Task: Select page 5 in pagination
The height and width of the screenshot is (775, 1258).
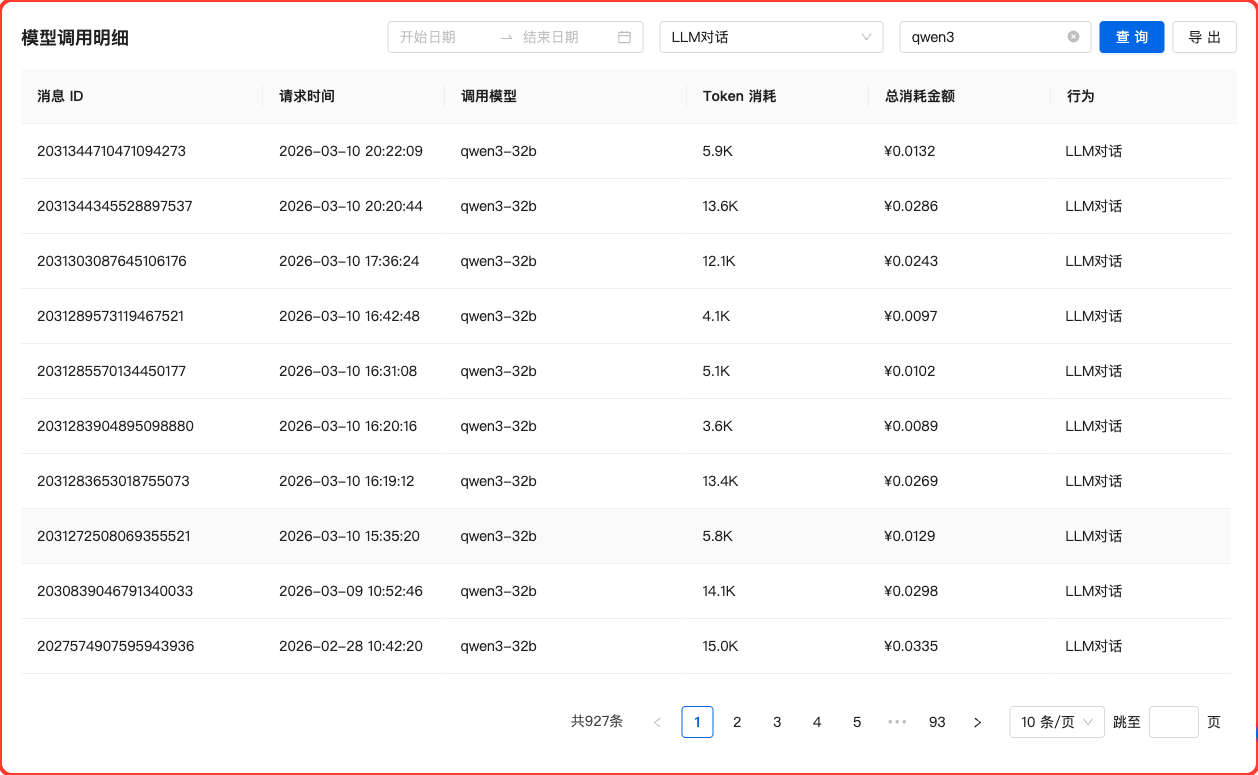Action: point(857,722)
